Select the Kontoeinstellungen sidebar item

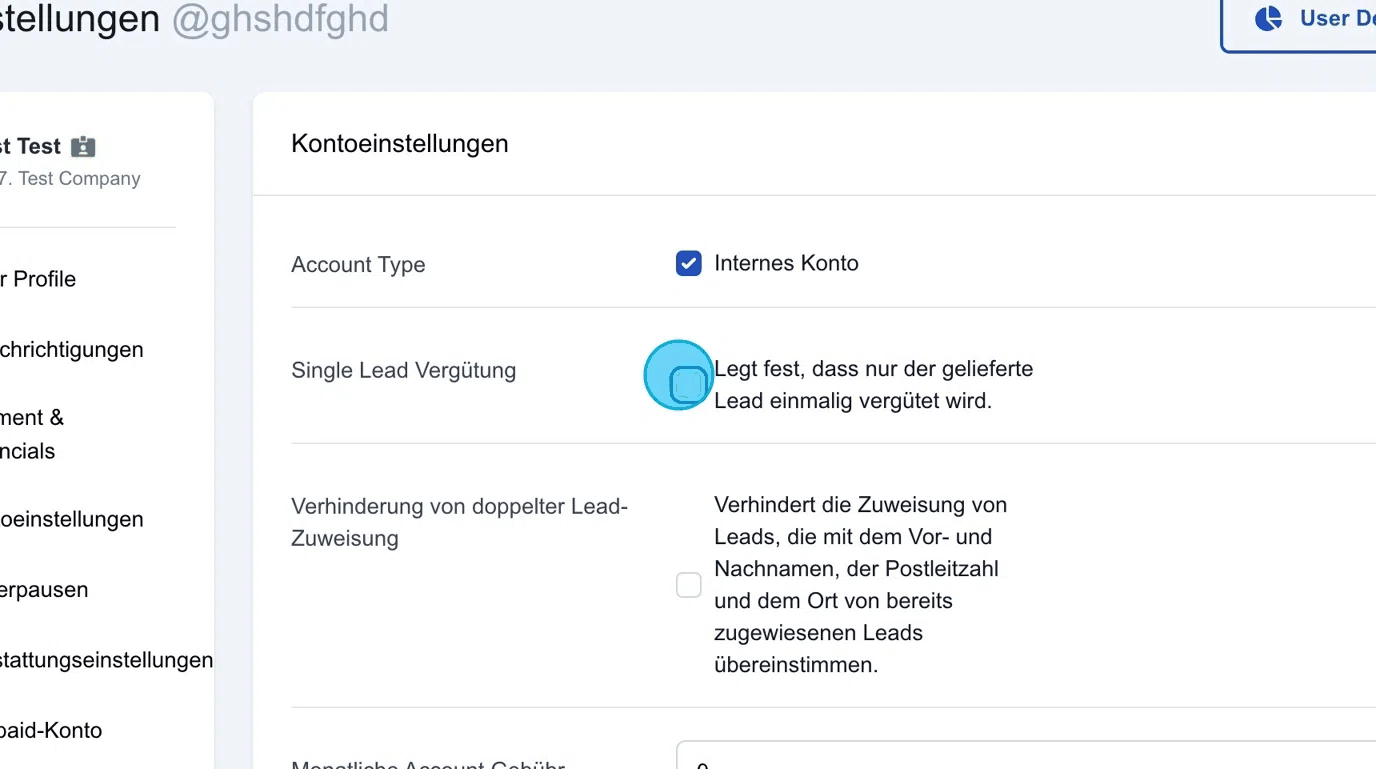71,519
